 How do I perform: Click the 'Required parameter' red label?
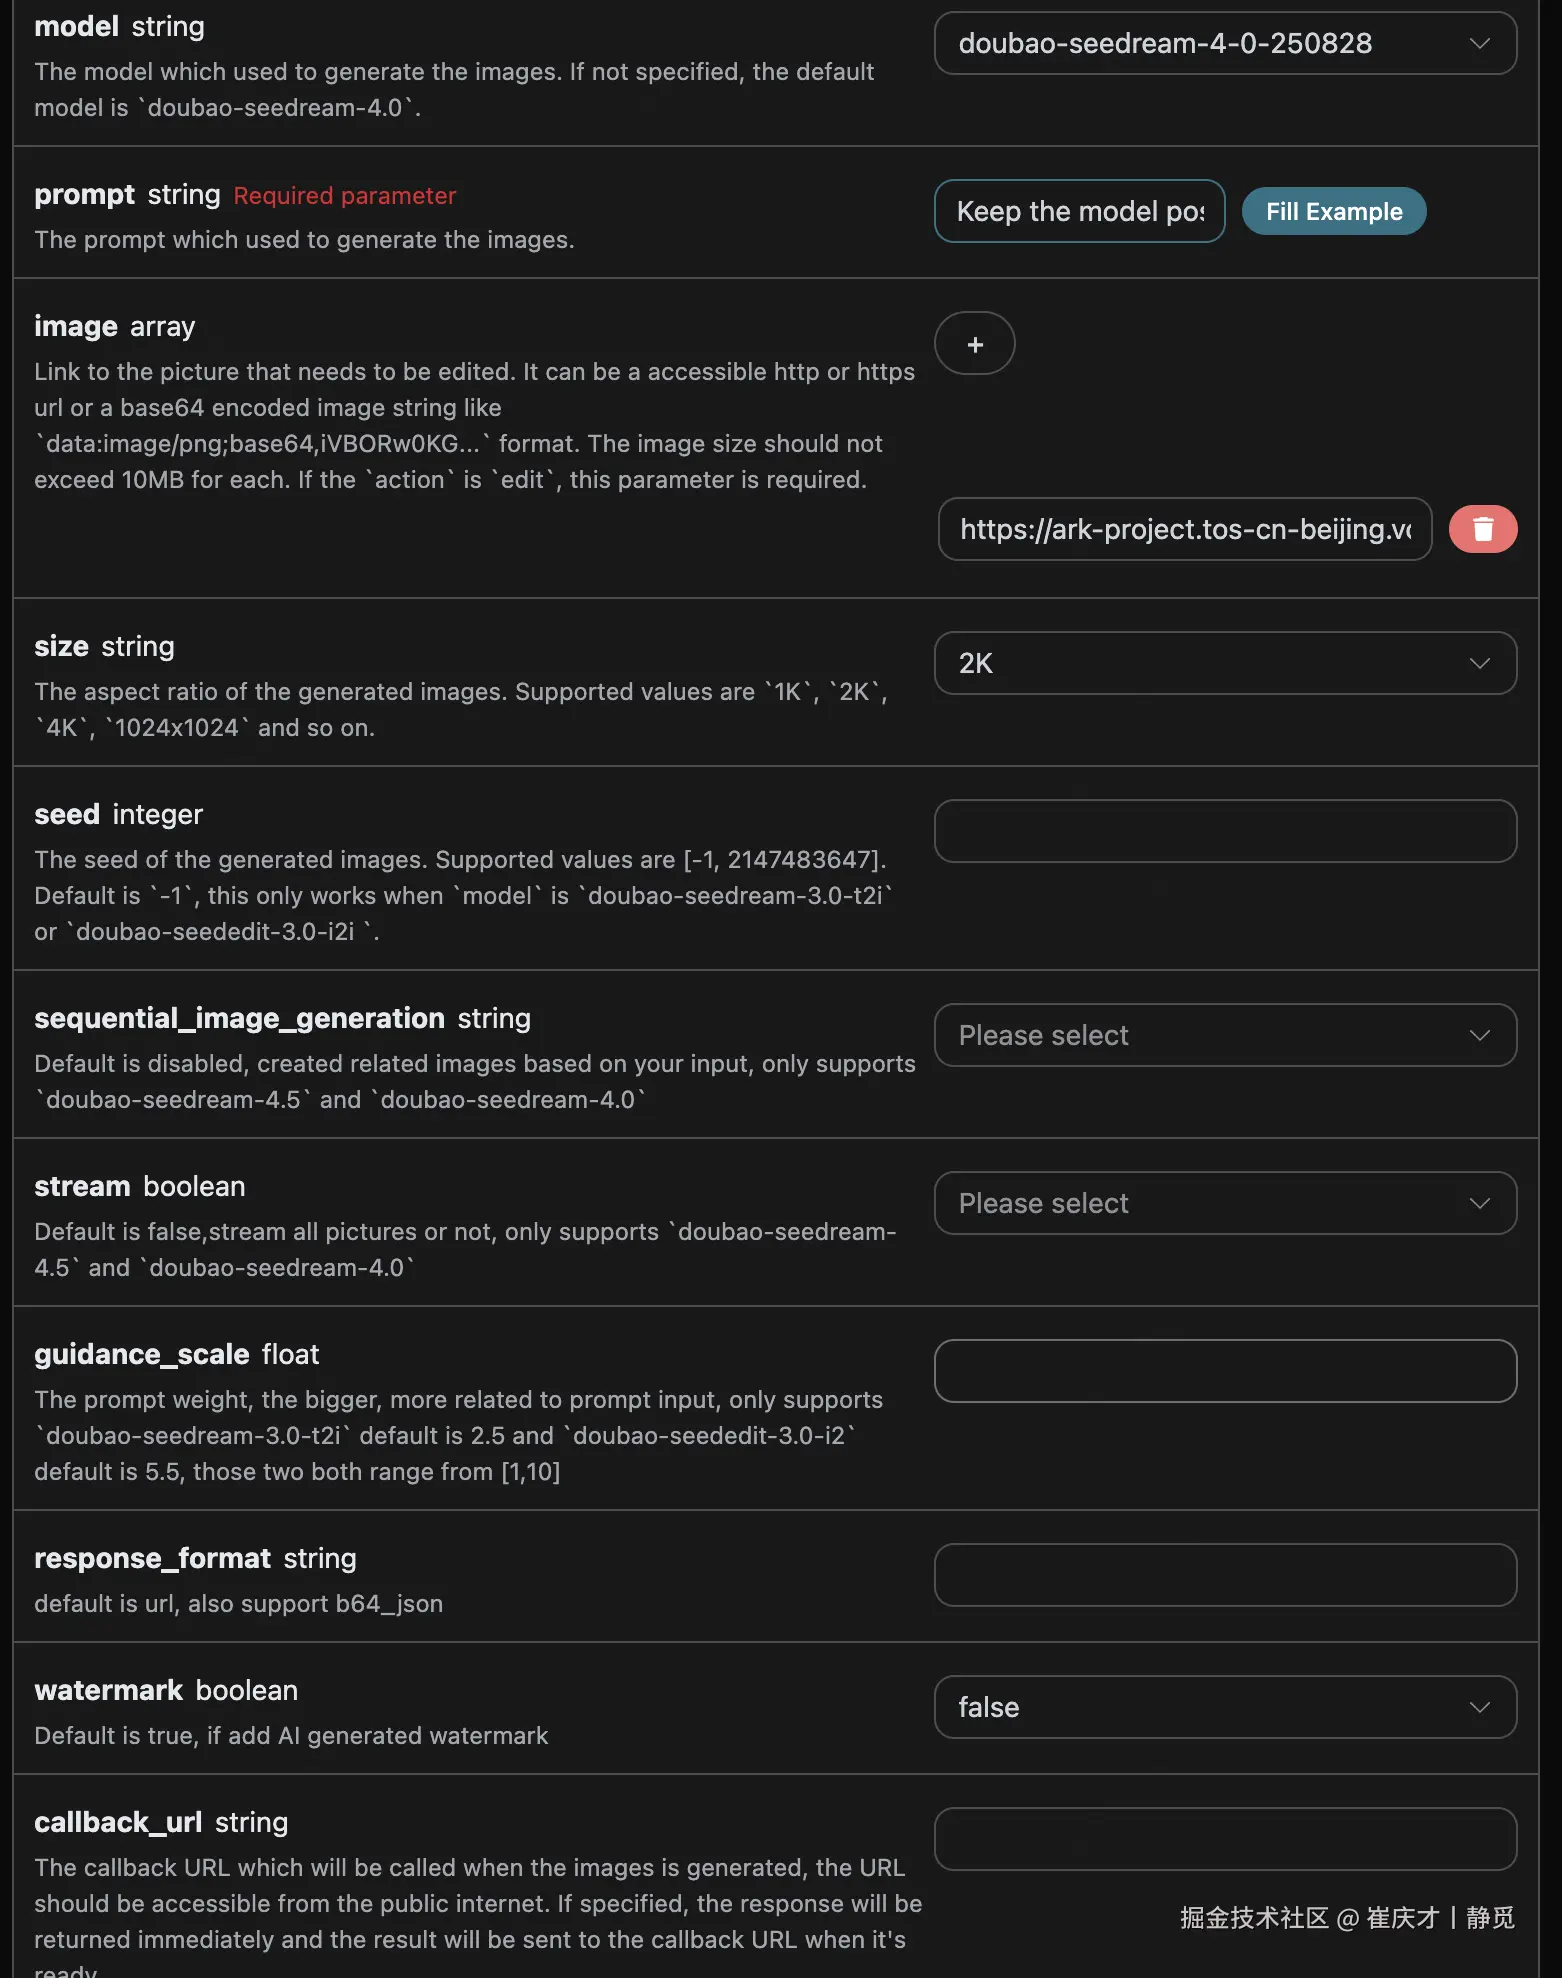point(345,196)
